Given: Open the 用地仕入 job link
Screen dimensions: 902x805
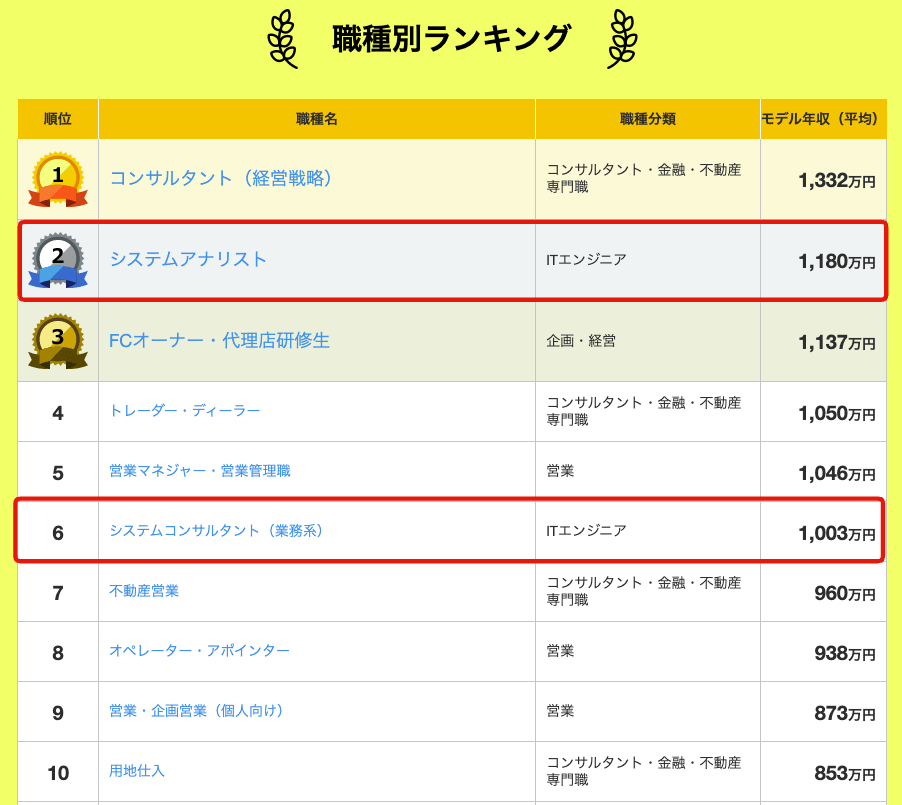Looking at the screenshot, I should pyautogui.click(x=137, y=770).
